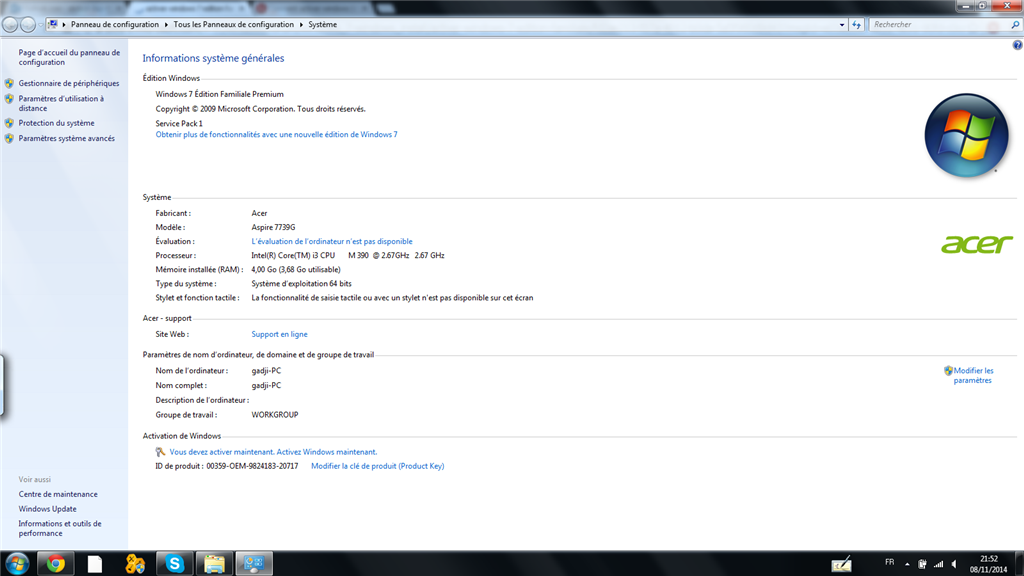Viewport: 1024px width, 576px height.
Task: Open 'Informations et outils de performance'
Action: click(x=60, y=528)
